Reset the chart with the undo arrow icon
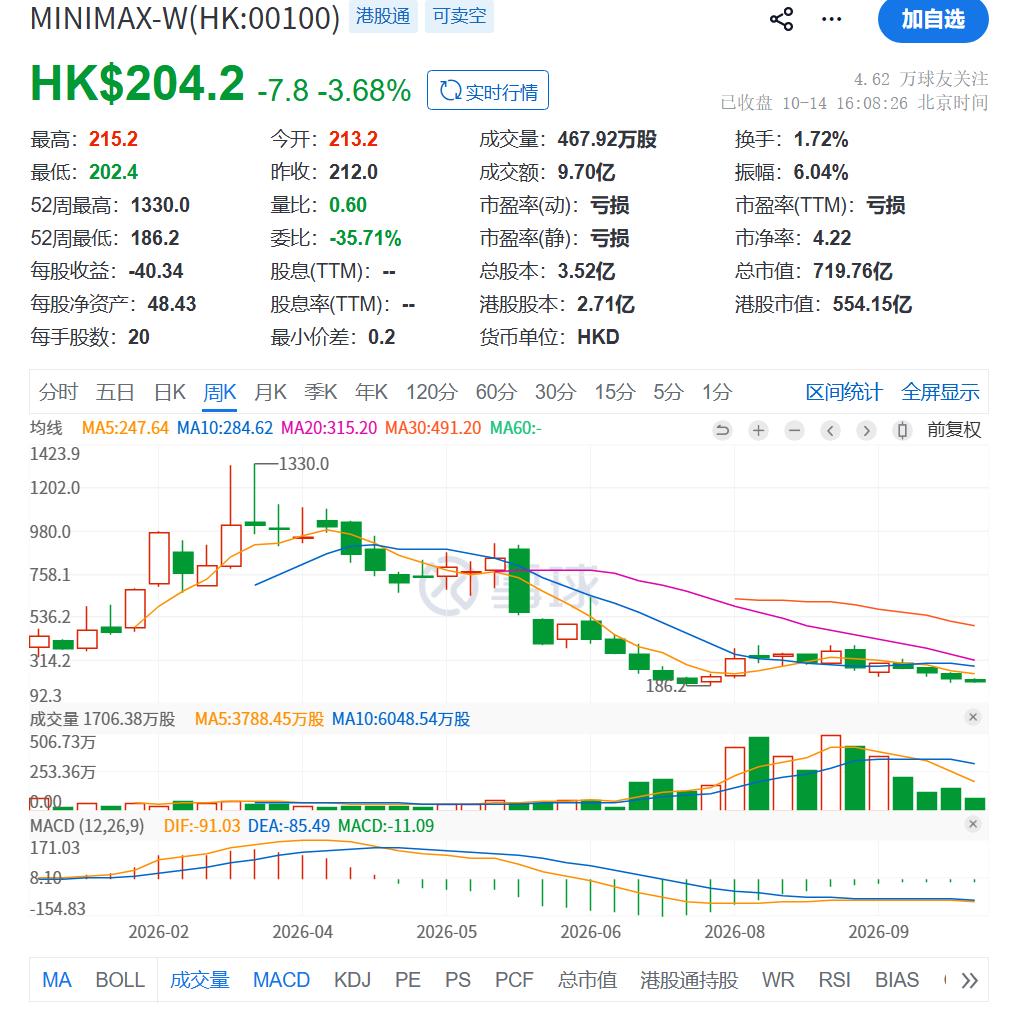 tap(722, 430)
